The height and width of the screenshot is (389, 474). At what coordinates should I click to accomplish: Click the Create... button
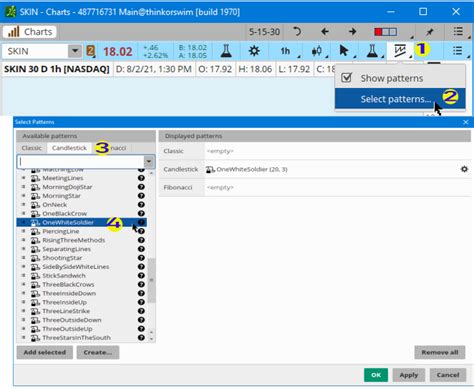98,352
